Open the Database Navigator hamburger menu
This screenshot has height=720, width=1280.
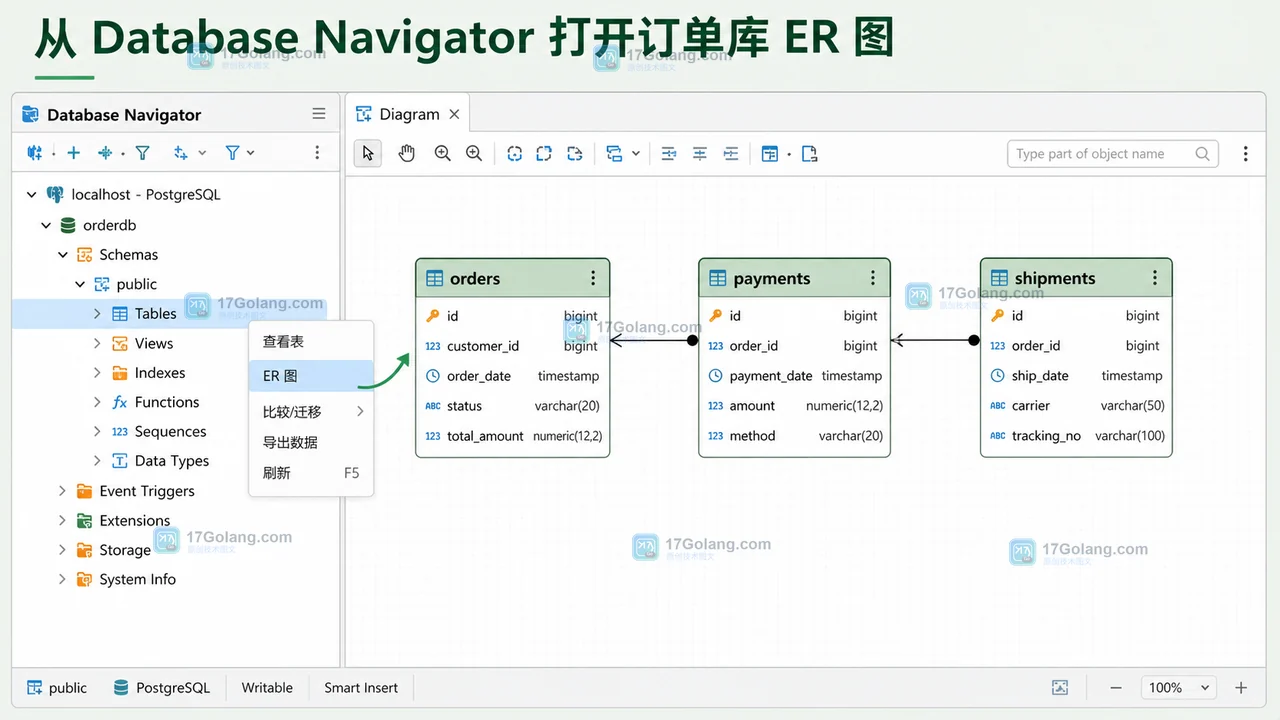pyautogui.click(x=319, y=114)
